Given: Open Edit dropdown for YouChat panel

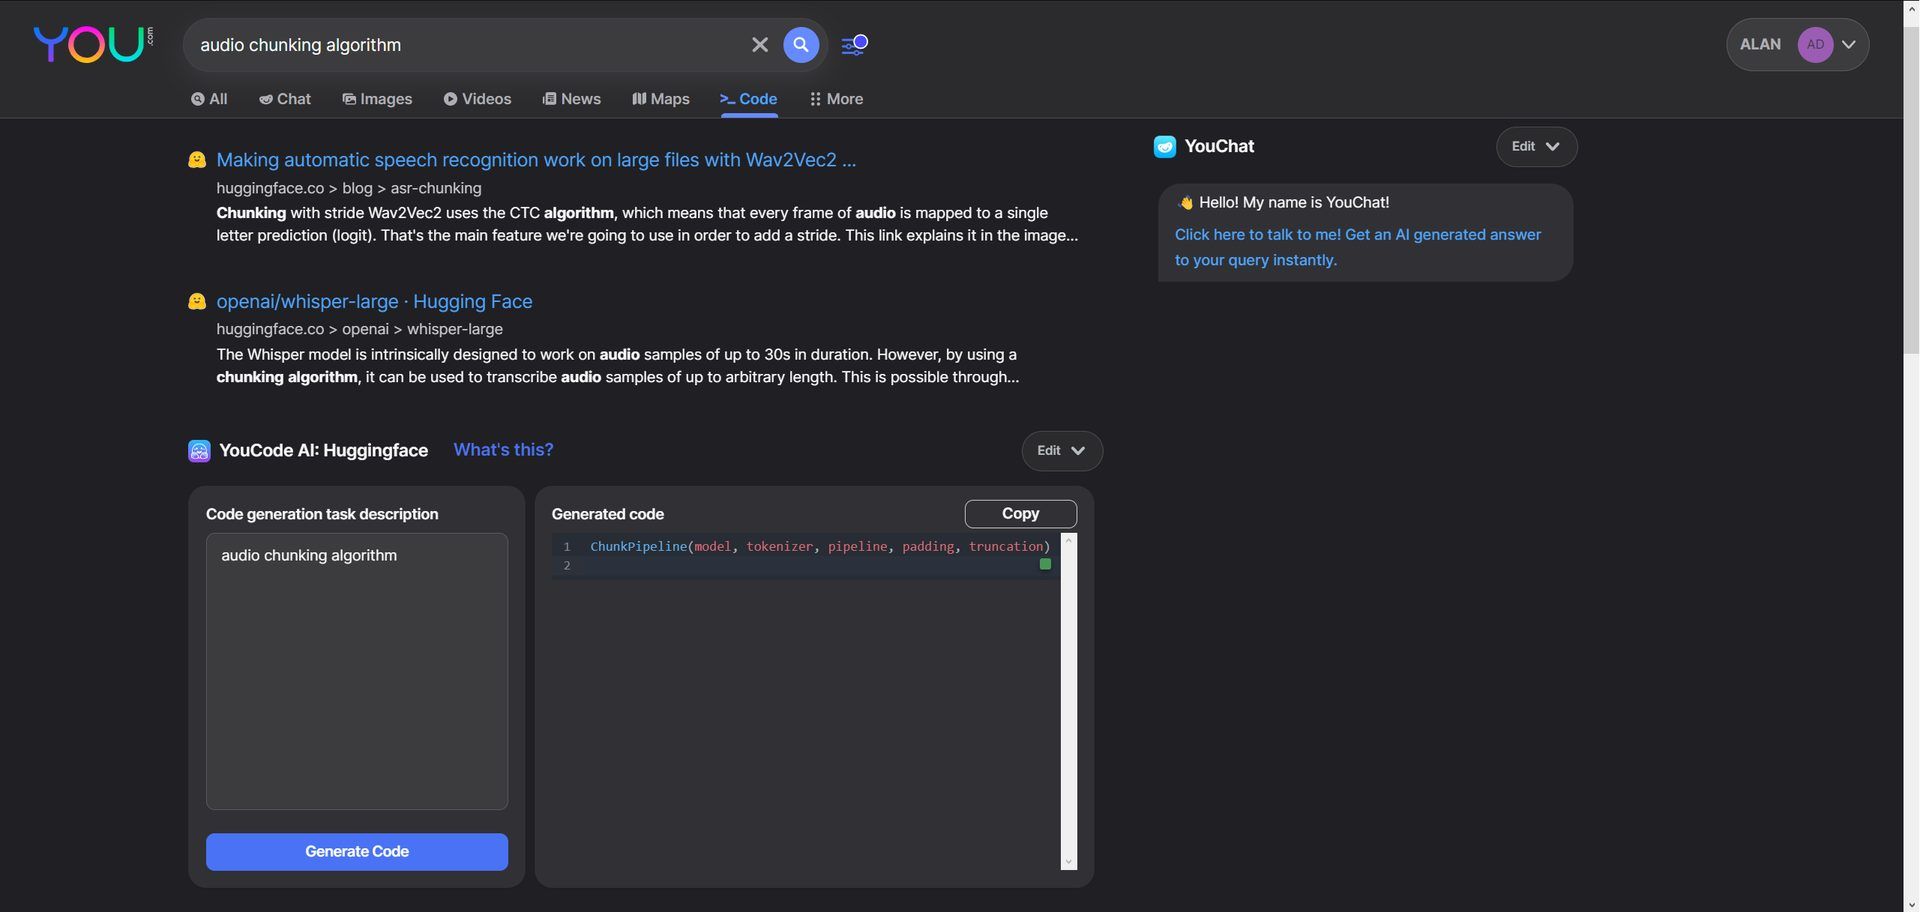Looking at the screenshot, I should pyautogui.click(x=1536, y=147).
